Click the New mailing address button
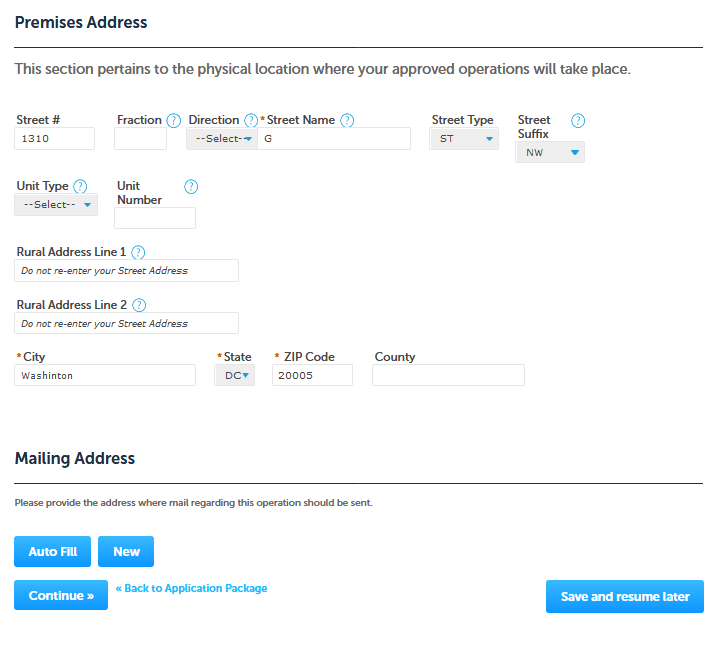718x646 pixels. 126,552
